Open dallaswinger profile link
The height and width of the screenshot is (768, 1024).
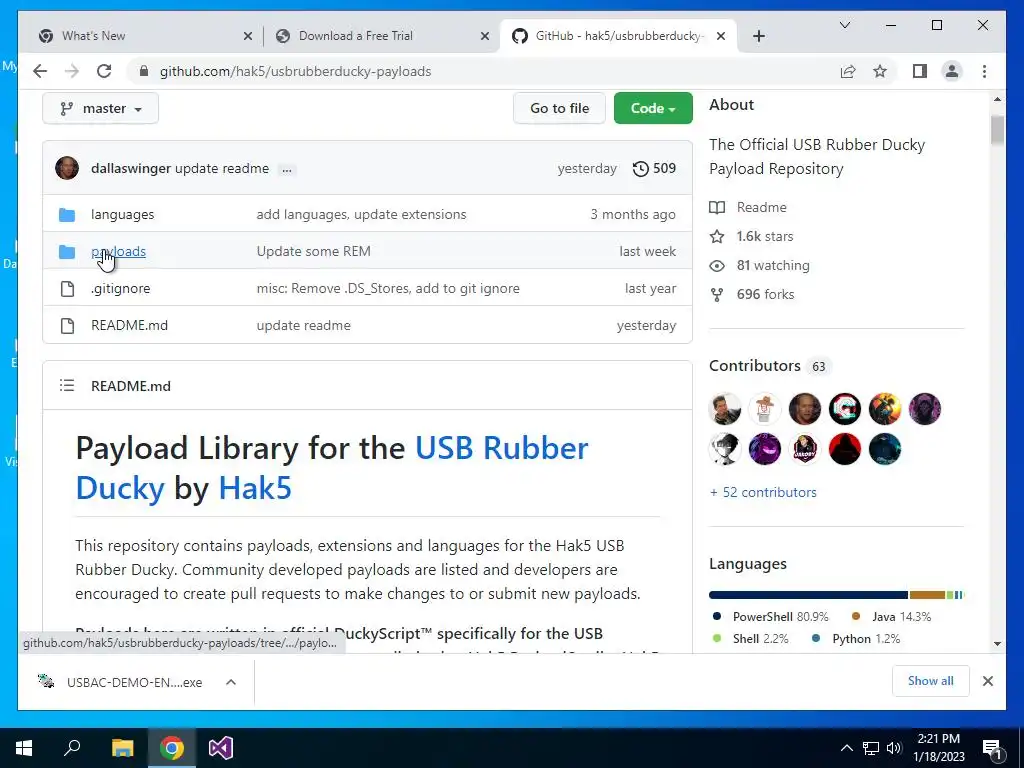(x=131, y=168)
